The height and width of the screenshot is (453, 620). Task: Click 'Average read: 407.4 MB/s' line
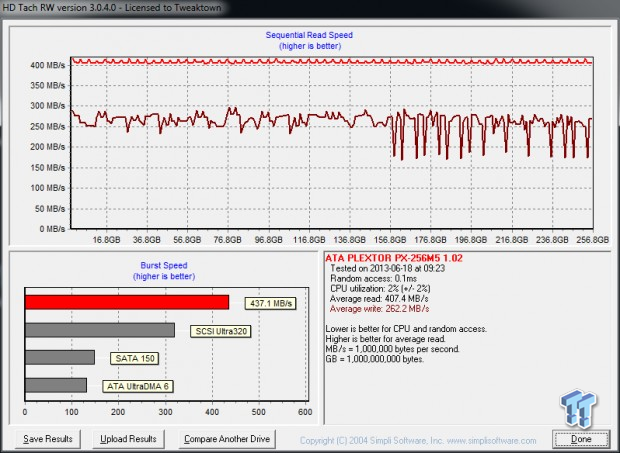click(379, 299)
